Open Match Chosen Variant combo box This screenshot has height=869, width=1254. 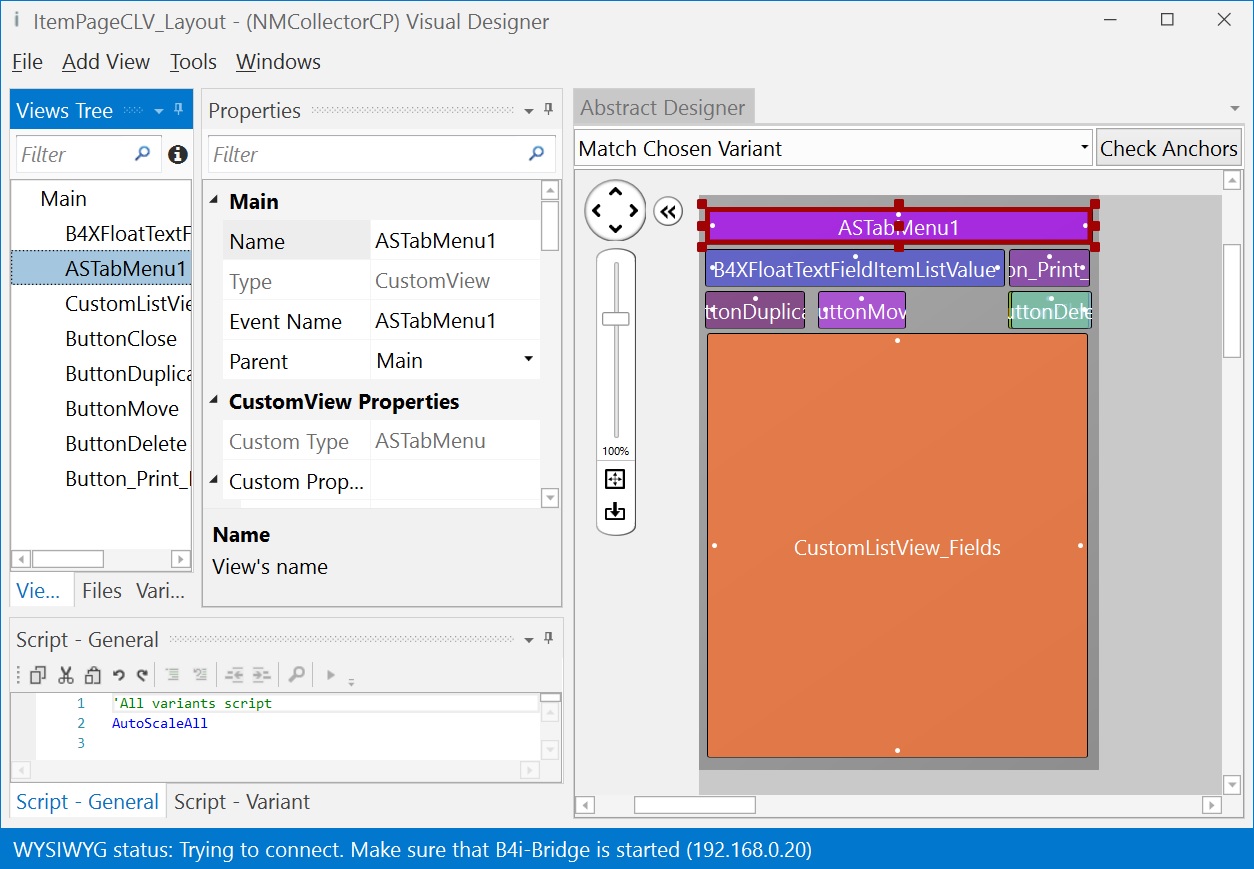[x=834, y=148]
